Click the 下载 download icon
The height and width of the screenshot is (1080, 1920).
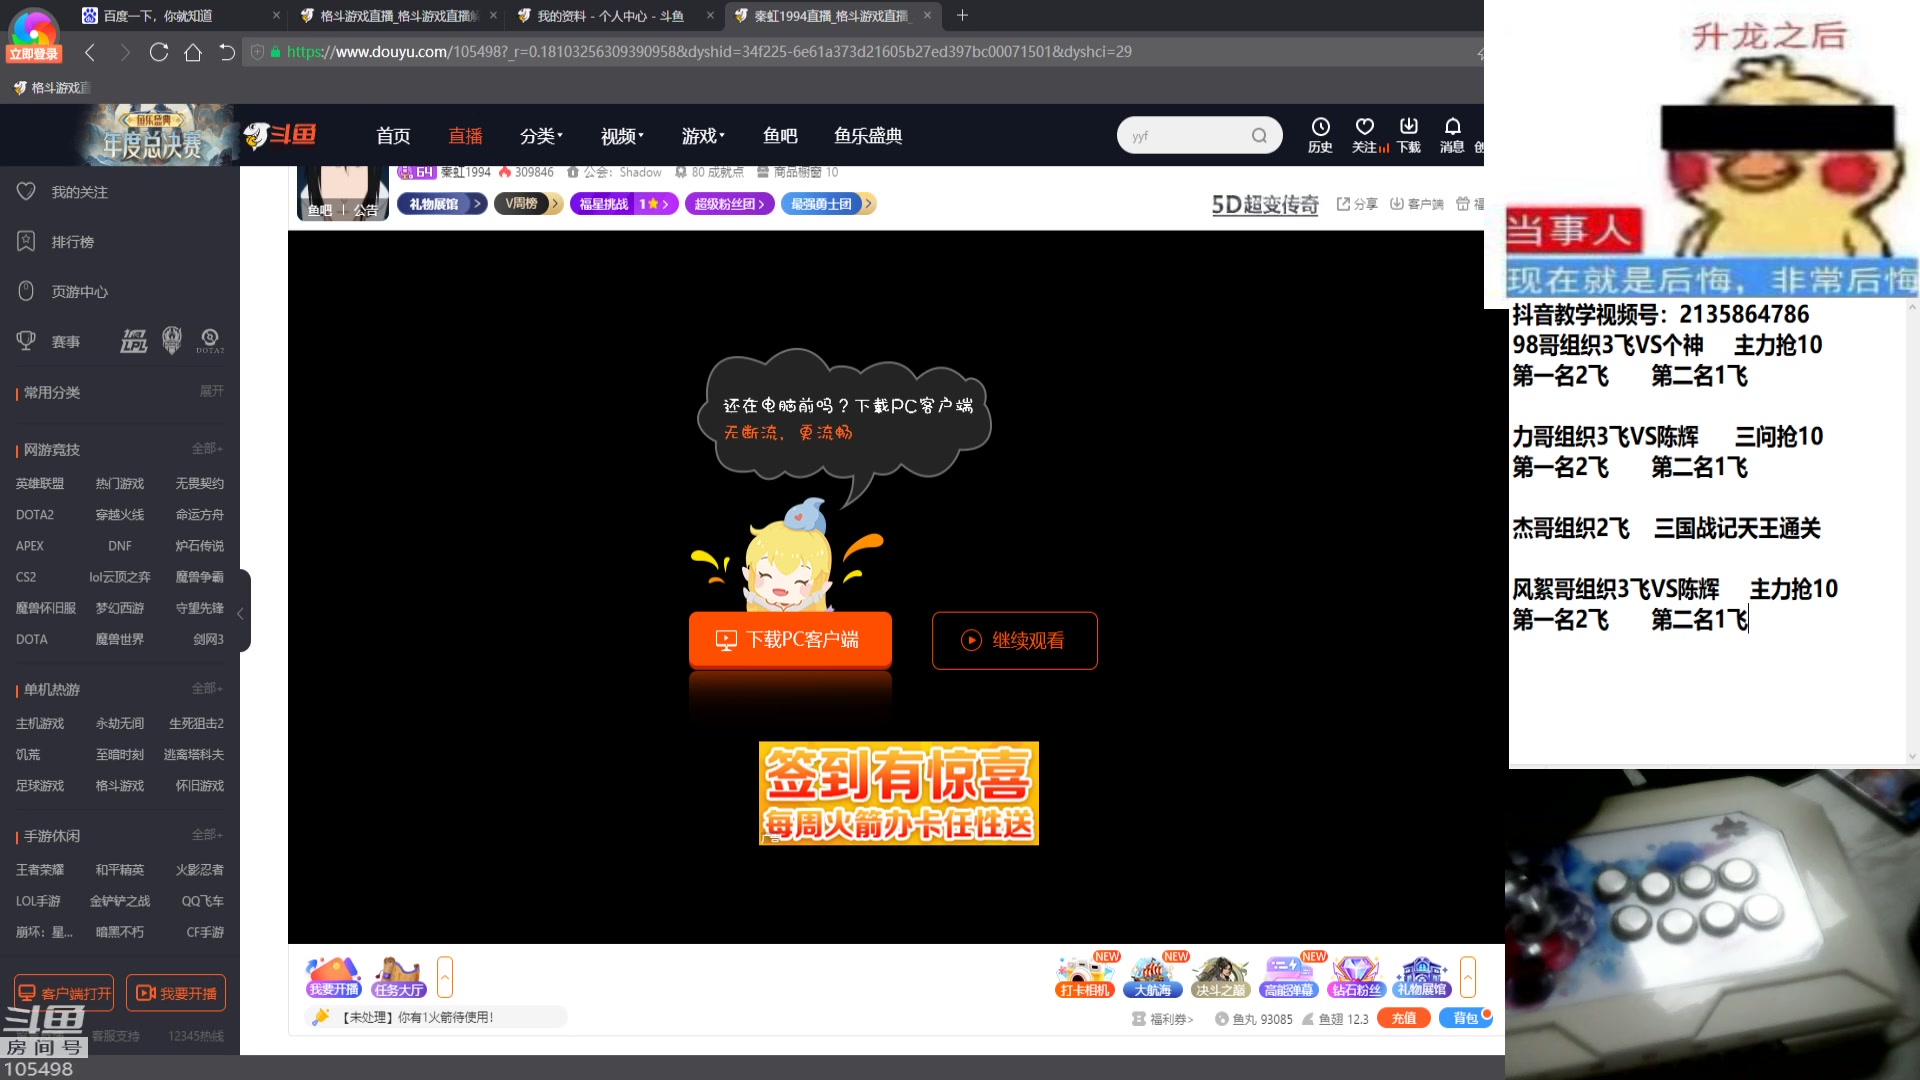pyautogui.click(x=1409, y=135)
